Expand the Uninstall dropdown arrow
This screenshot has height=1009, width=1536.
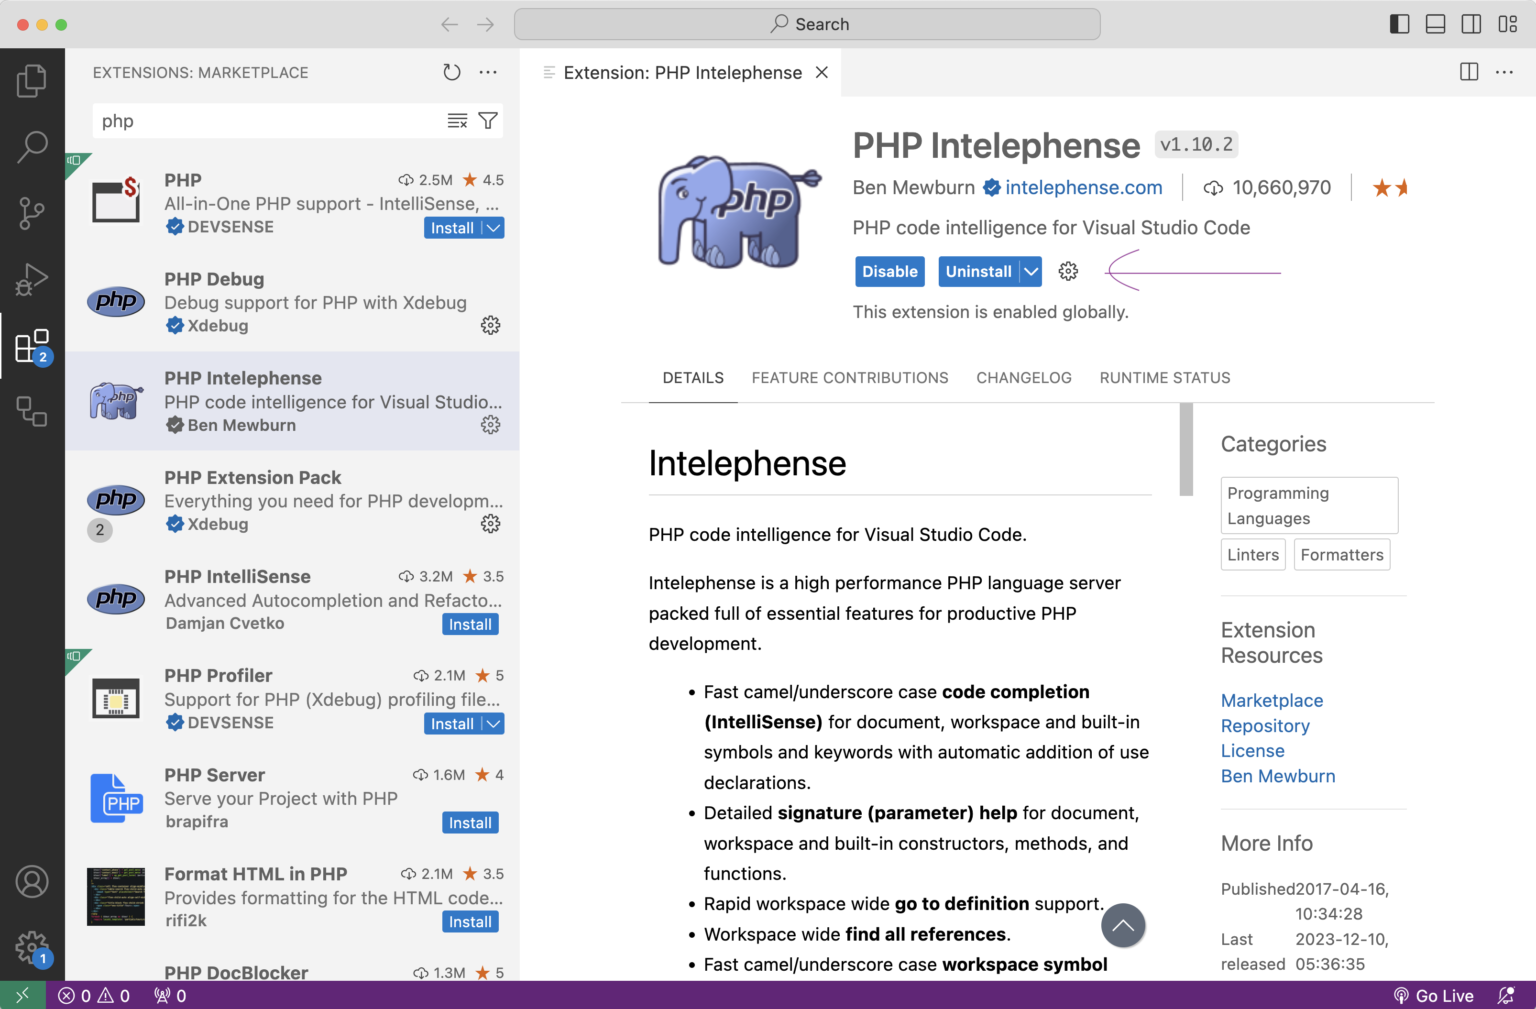1030,271
